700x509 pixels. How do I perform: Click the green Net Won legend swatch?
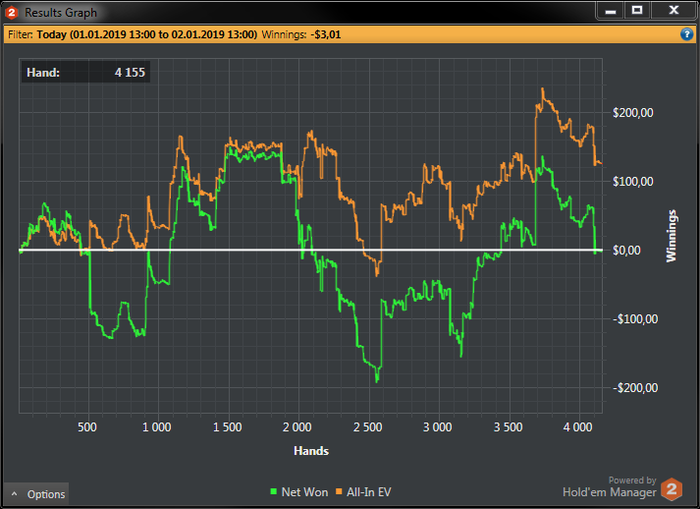274,492
